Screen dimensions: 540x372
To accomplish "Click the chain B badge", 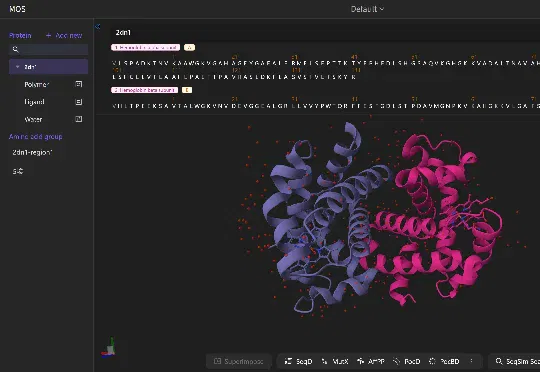I will tap(187, 90).
